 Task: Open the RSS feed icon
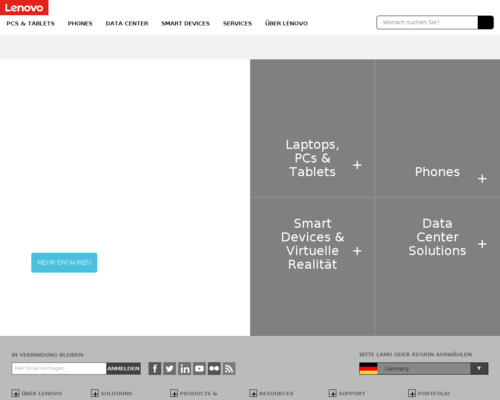(x=229, y=368)
